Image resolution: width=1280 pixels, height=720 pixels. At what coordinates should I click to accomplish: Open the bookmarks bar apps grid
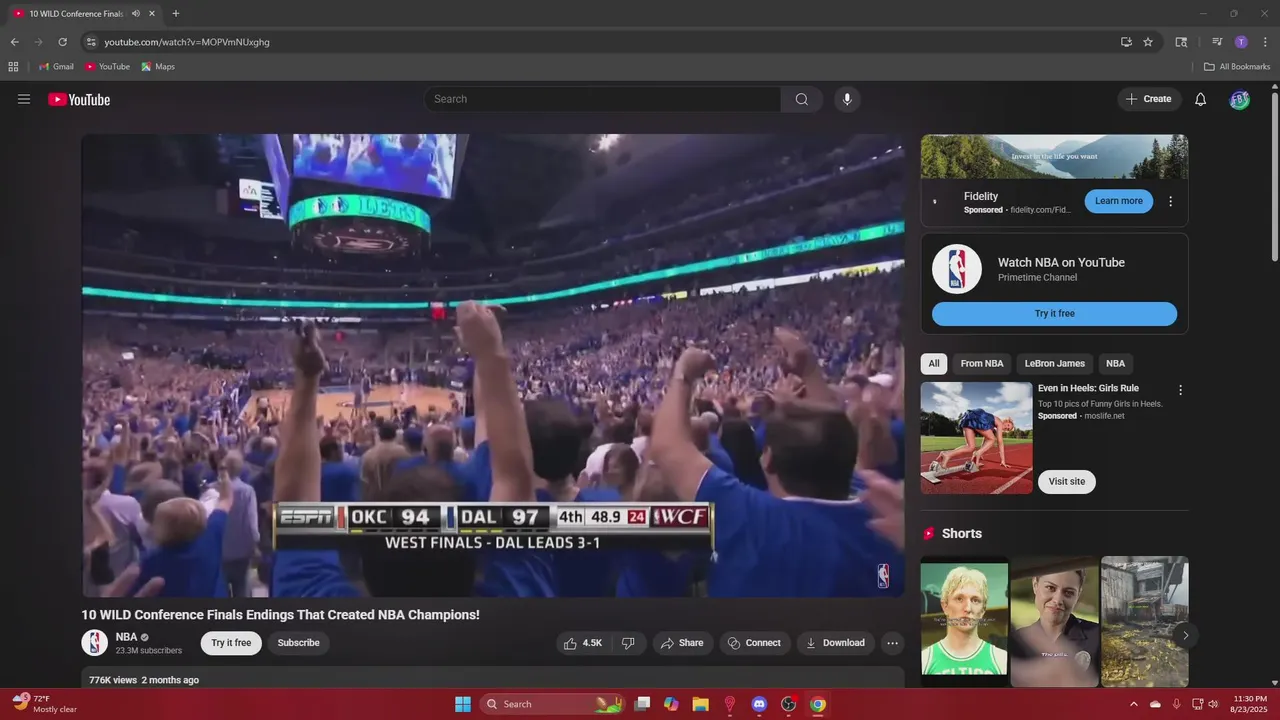coord(13,67)
